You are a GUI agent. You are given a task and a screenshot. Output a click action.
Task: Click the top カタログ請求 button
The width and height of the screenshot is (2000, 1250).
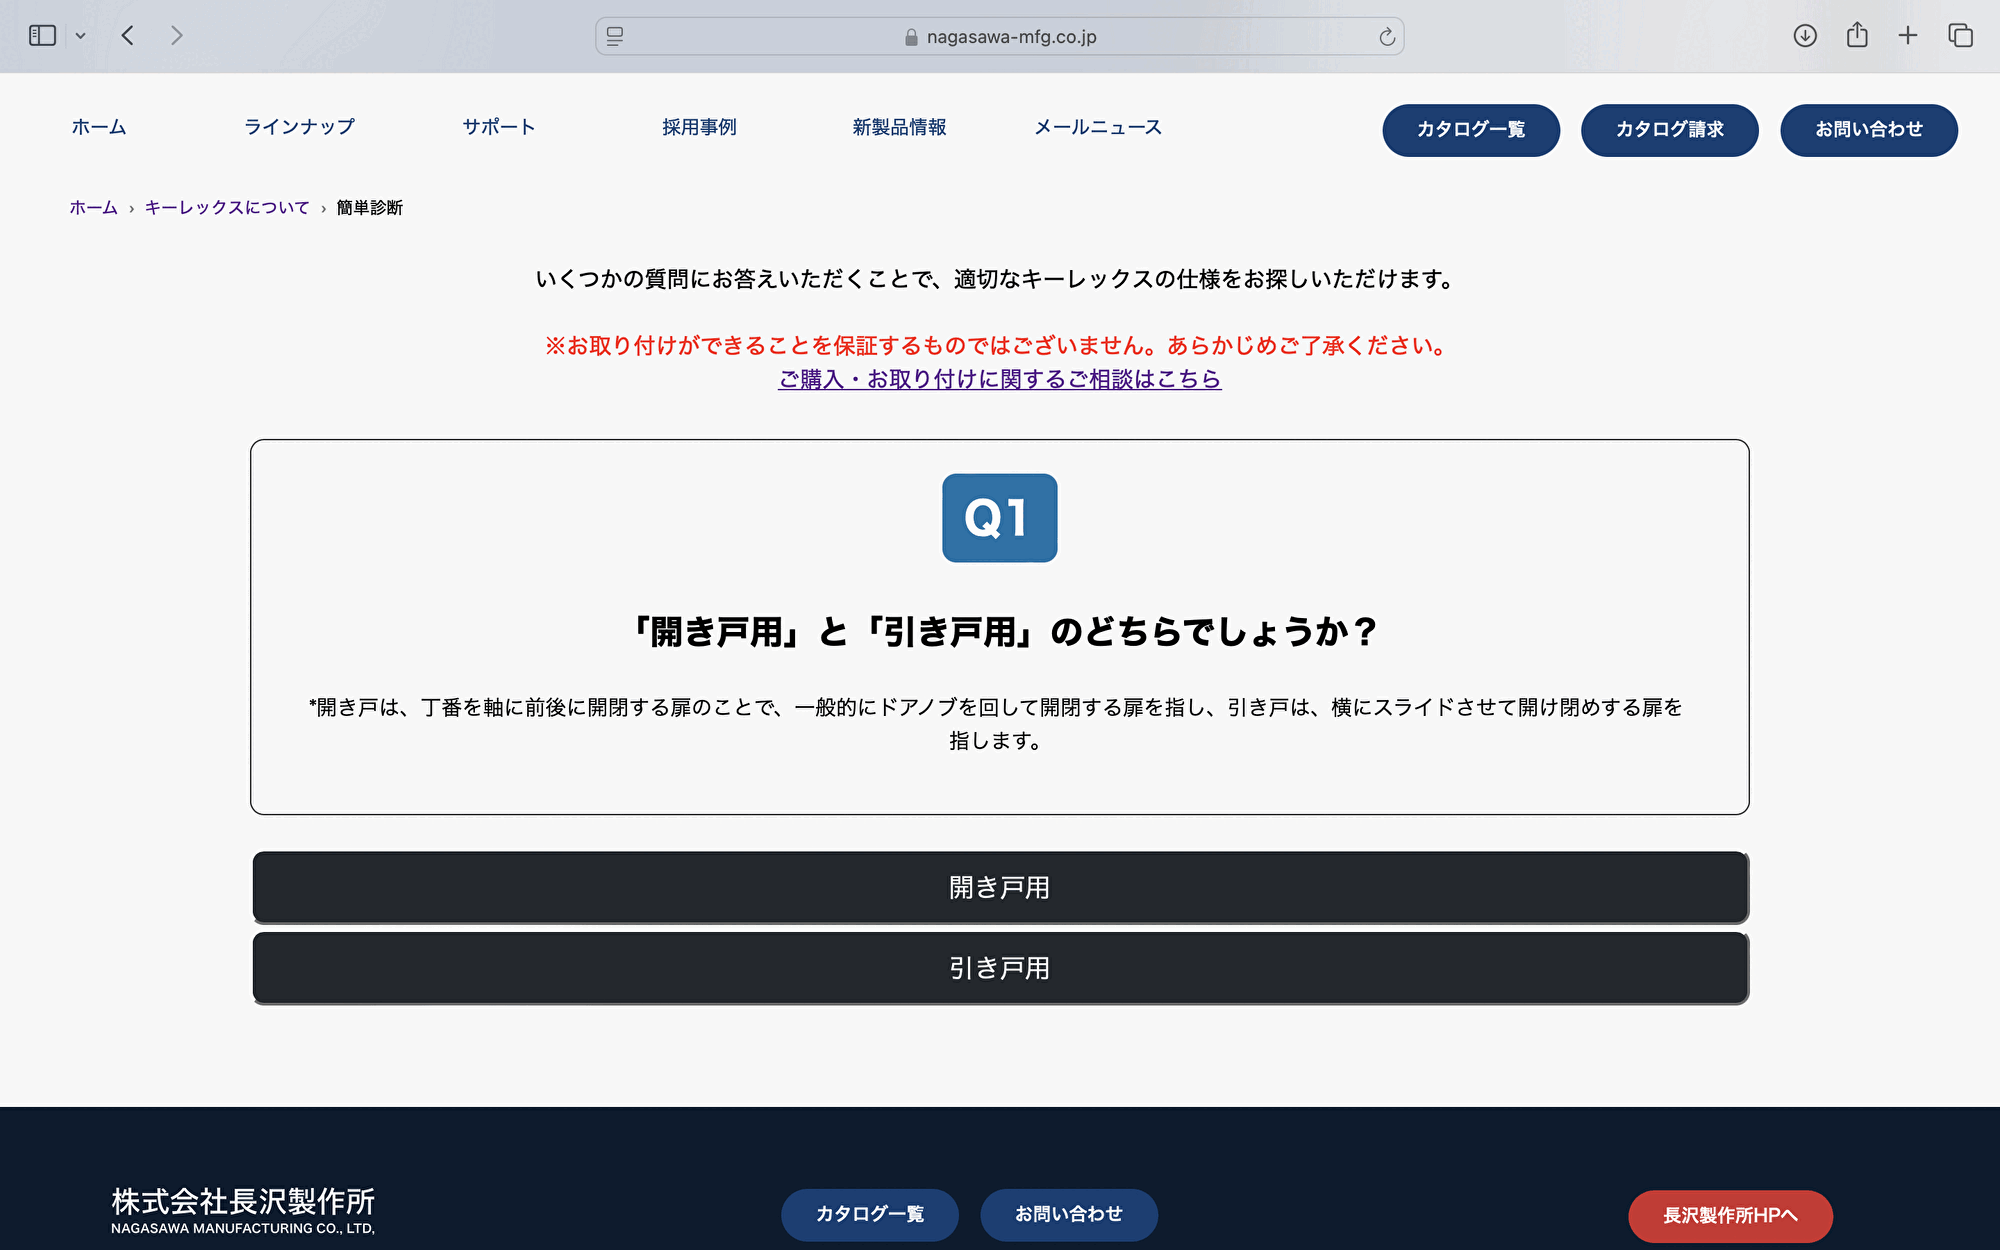(x=1669, y=130)
